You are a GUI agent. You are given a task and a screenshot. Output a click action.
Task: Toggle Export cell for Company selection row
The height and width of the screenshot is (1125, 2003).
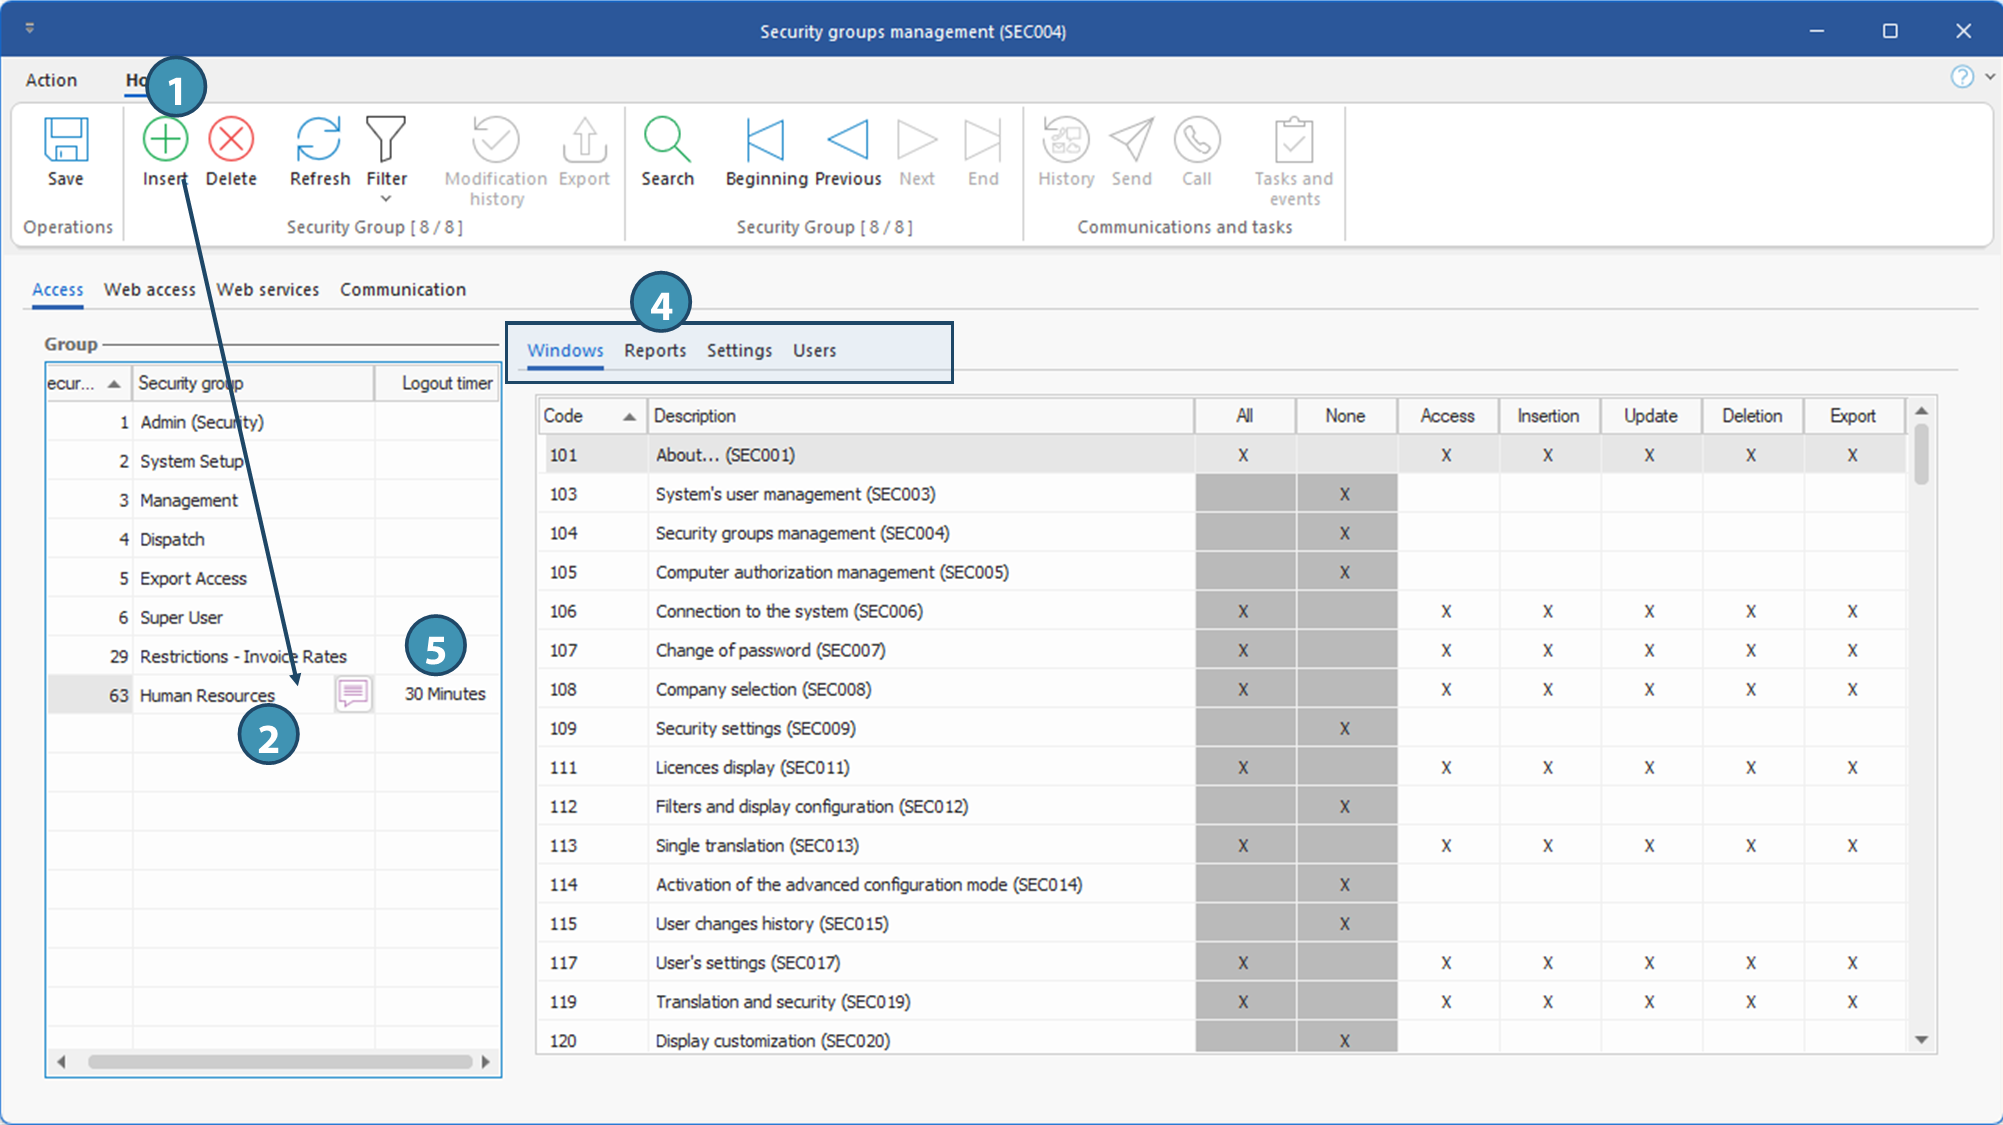pos(1852,689)
